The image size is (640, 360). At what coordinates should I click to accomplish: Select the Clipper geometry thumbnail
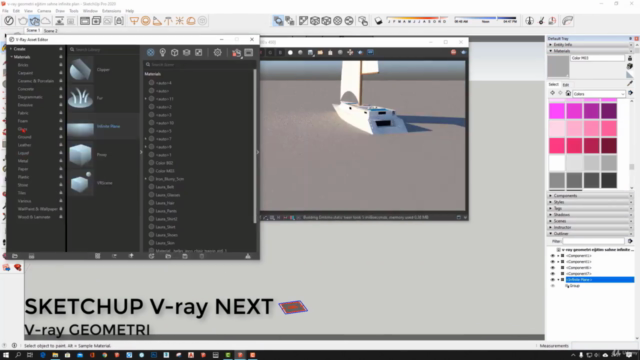[80, 70]
